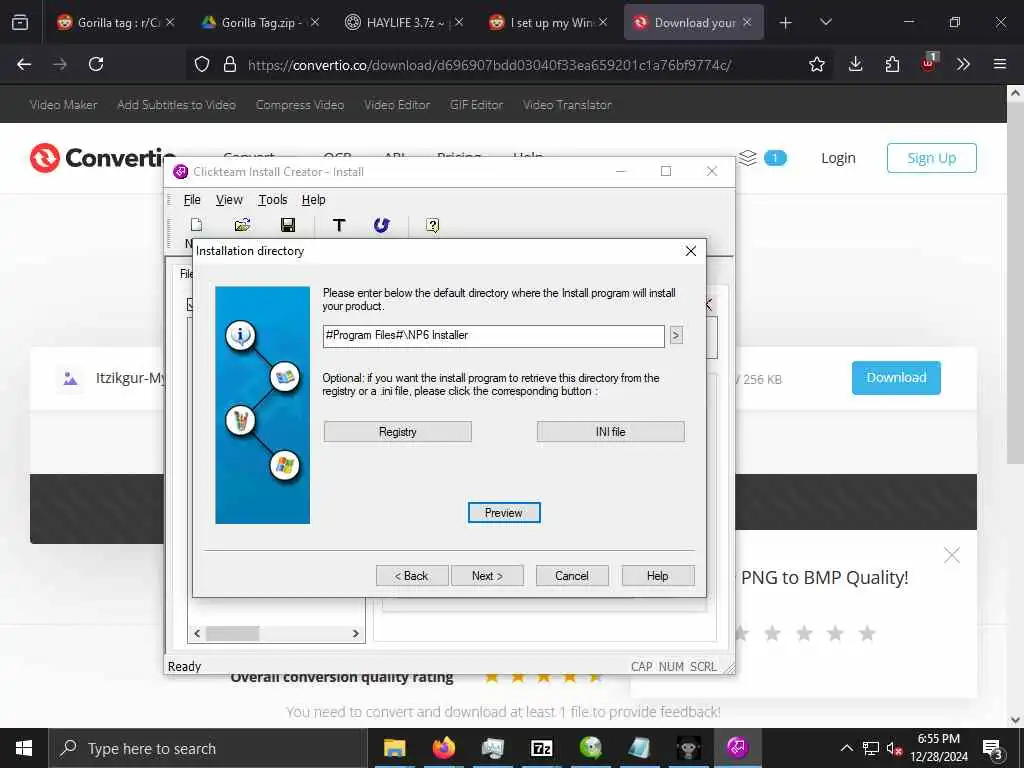Dismiss the PNG to BMP Quality popup

coord(952,556)
